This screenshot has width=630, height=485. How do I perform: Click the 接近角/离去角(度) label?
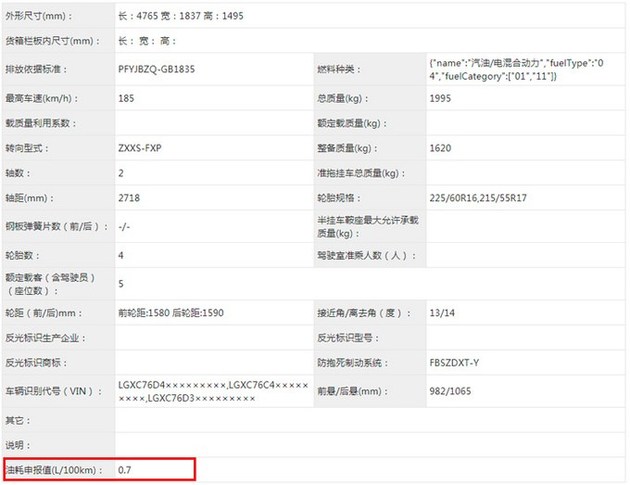coord(364,313)
